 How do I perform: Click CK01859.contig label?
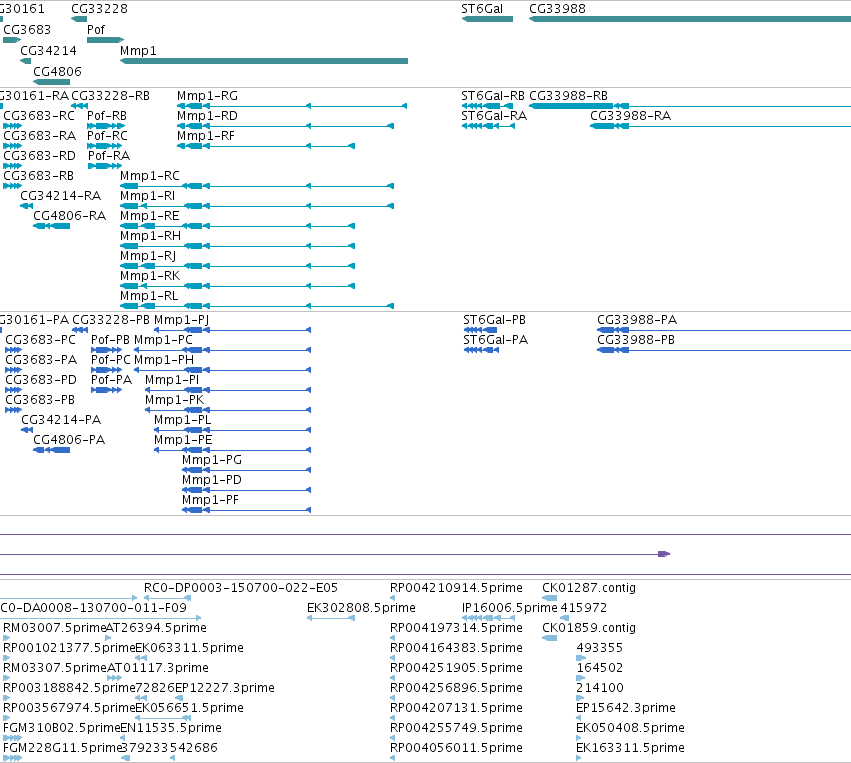[x=588, y=628]
